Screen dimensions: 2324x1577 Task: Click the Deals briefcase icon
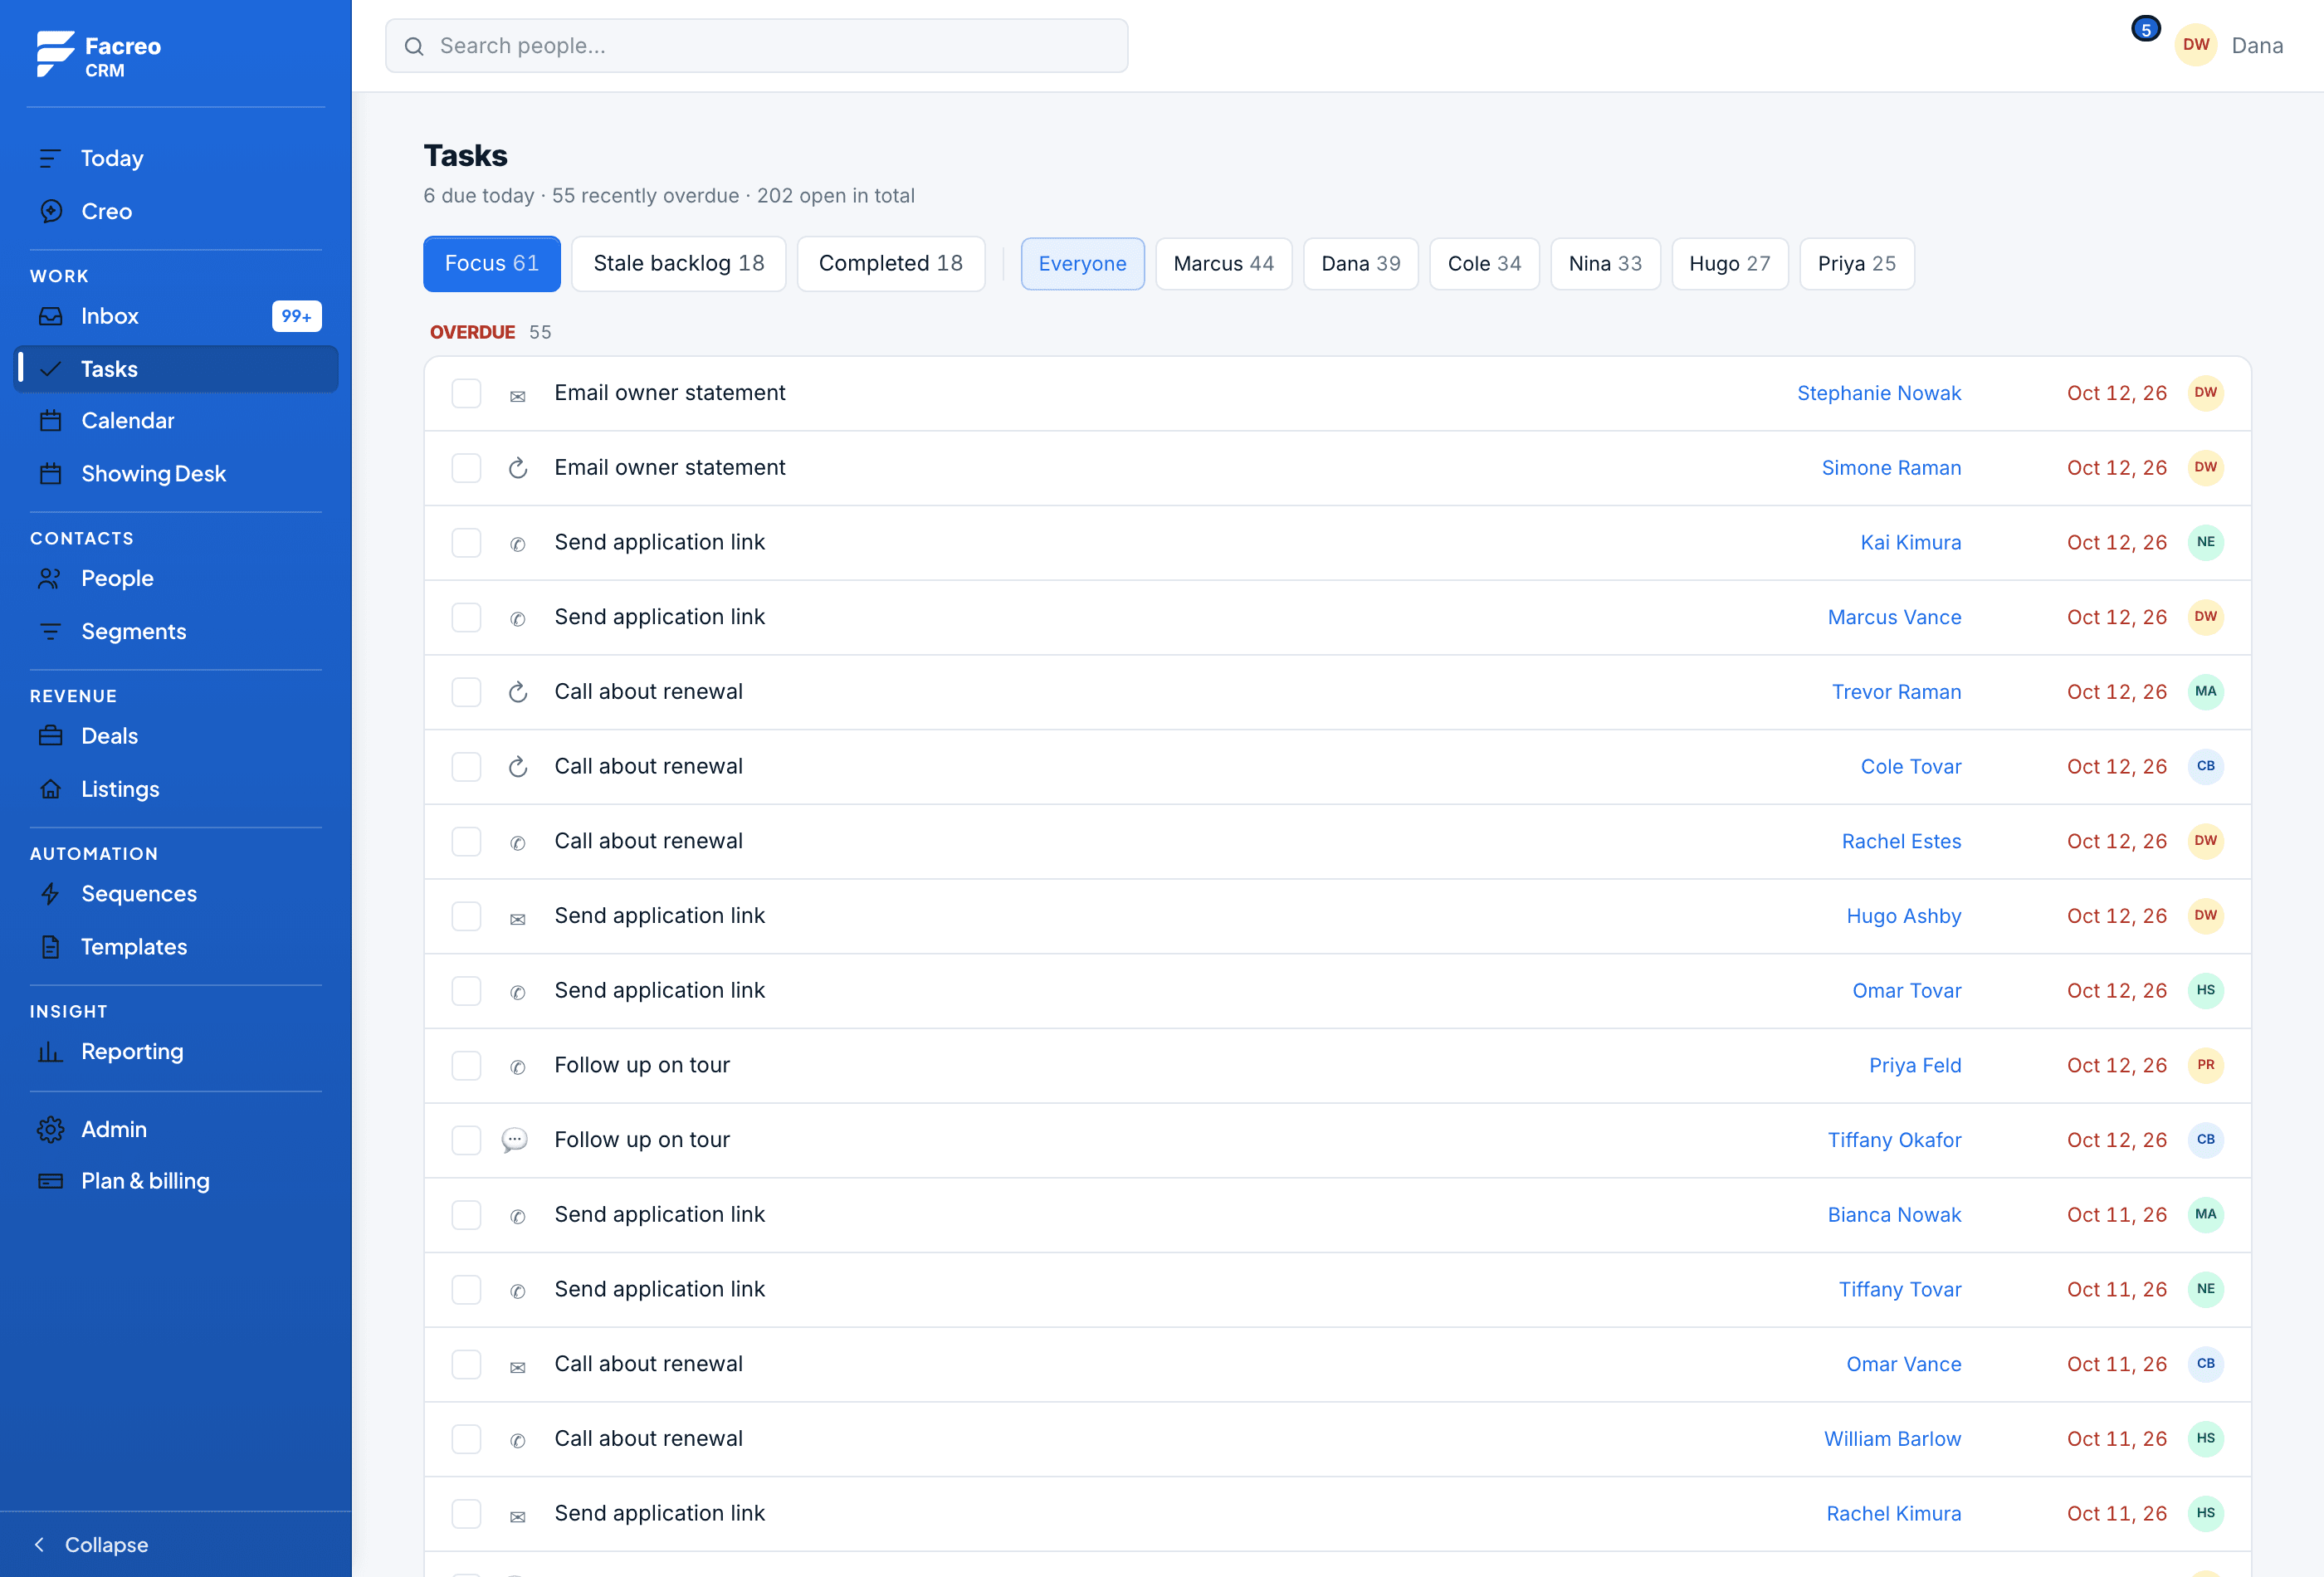point(50,736)
